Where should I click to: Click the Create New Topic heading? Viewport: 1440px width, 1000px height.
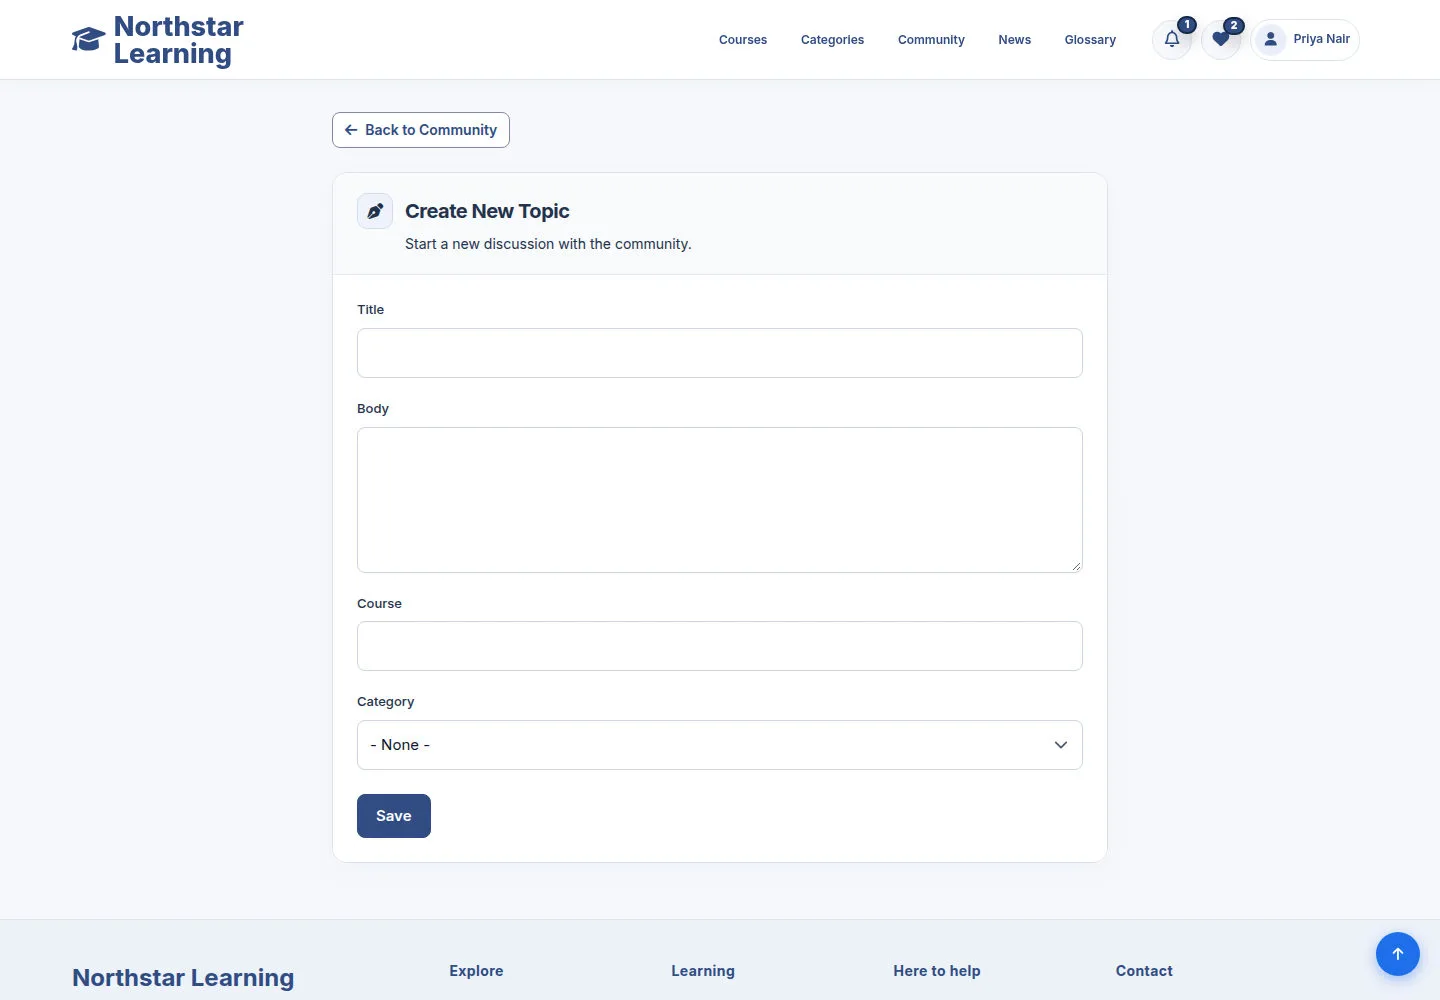(487, 211)
